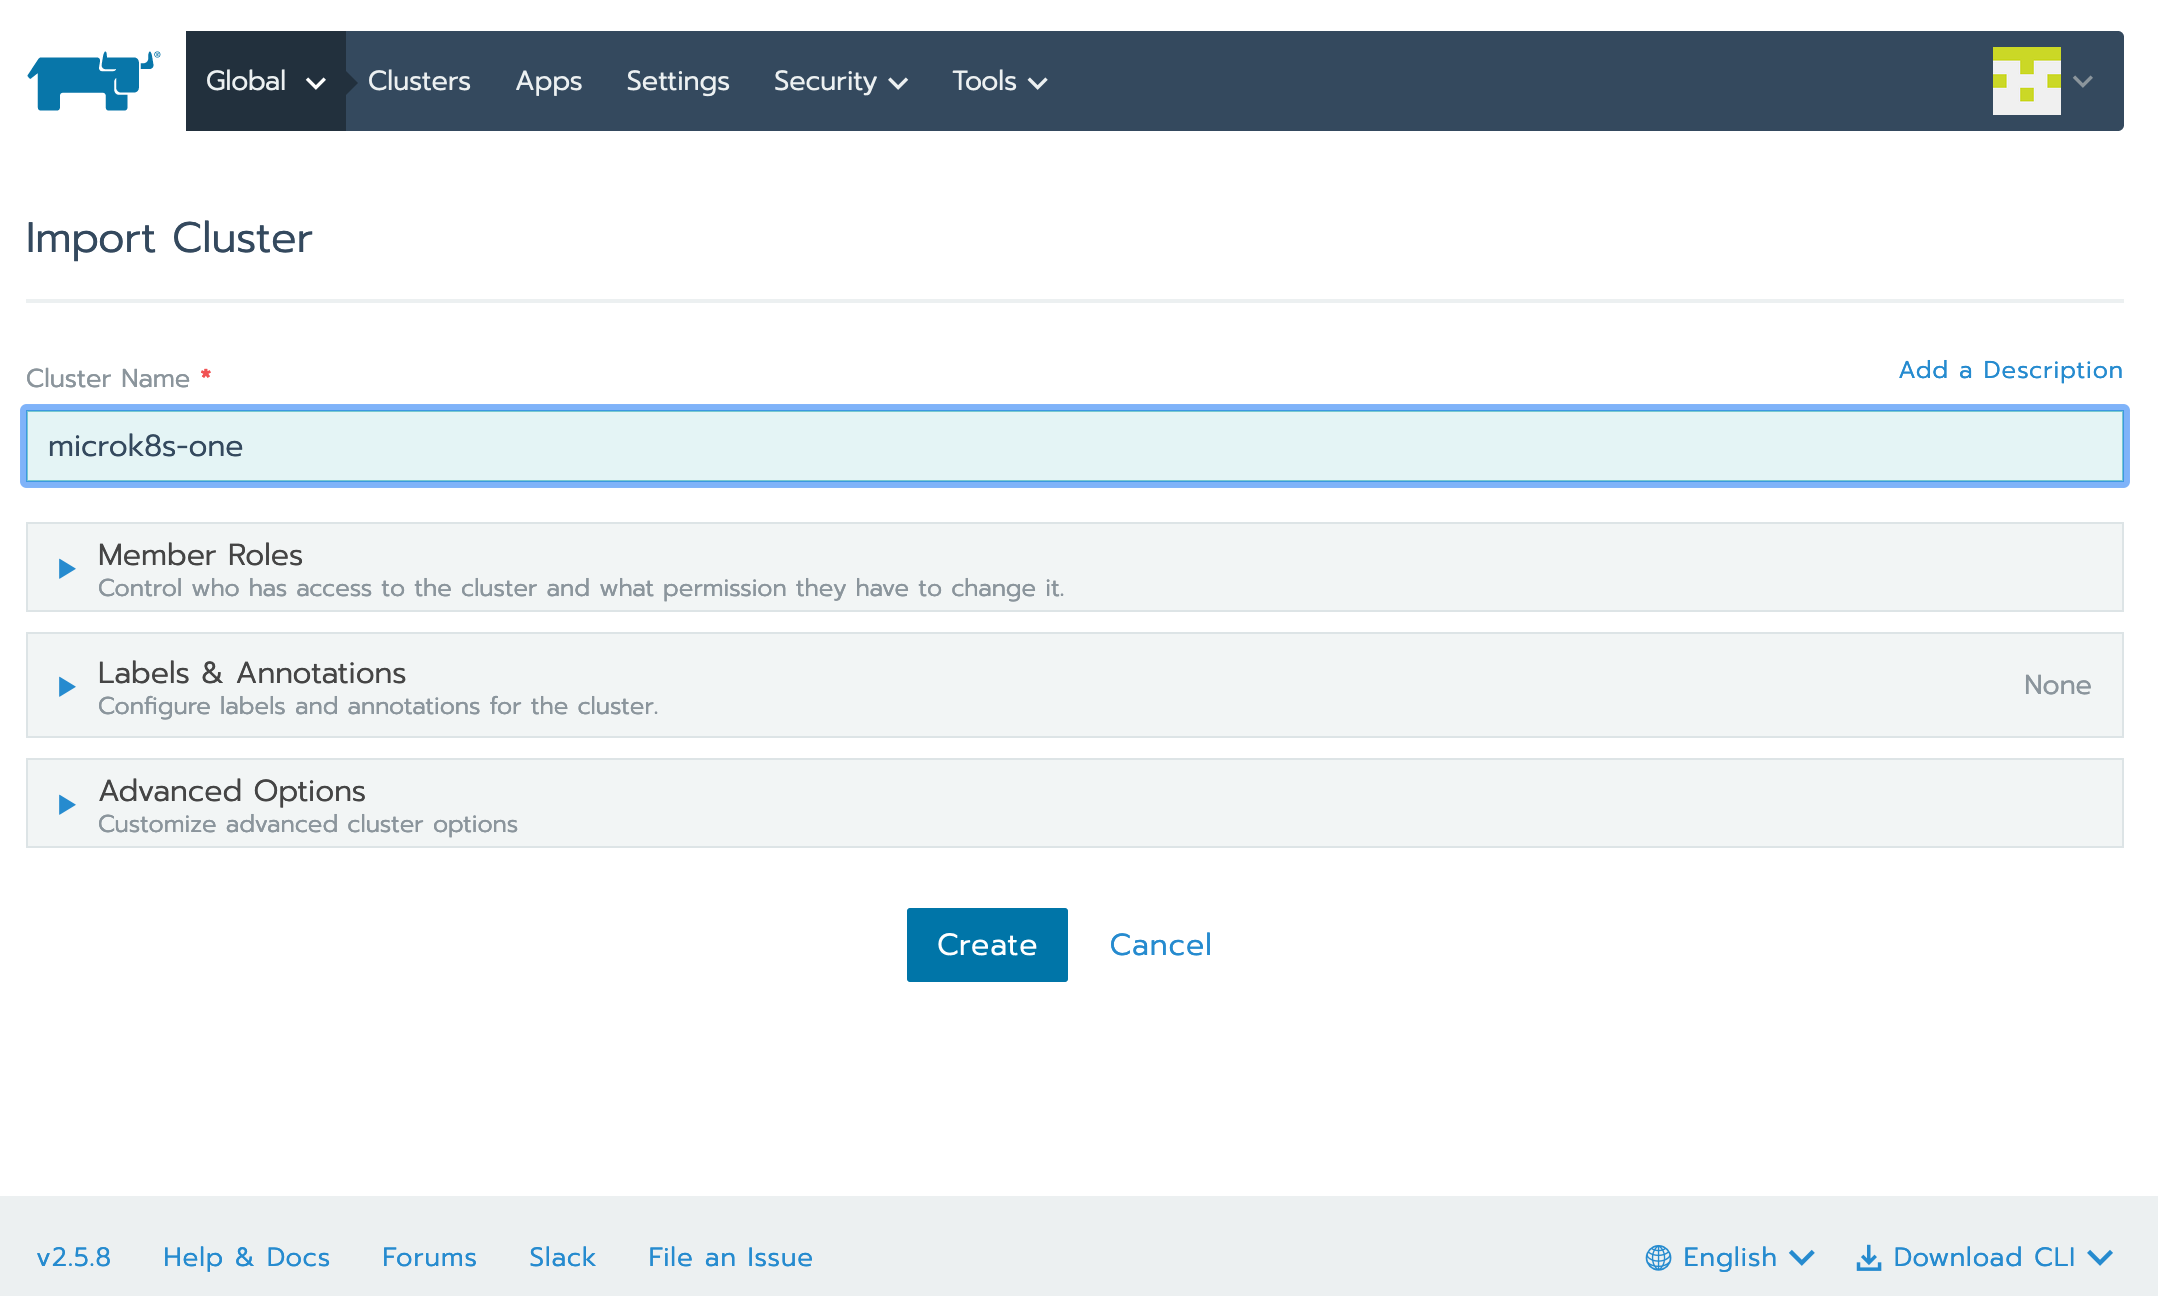Viewport: 2158px width, 1296px height.
Task: Open the Global scope dropdown
Action: coord(265,81)
